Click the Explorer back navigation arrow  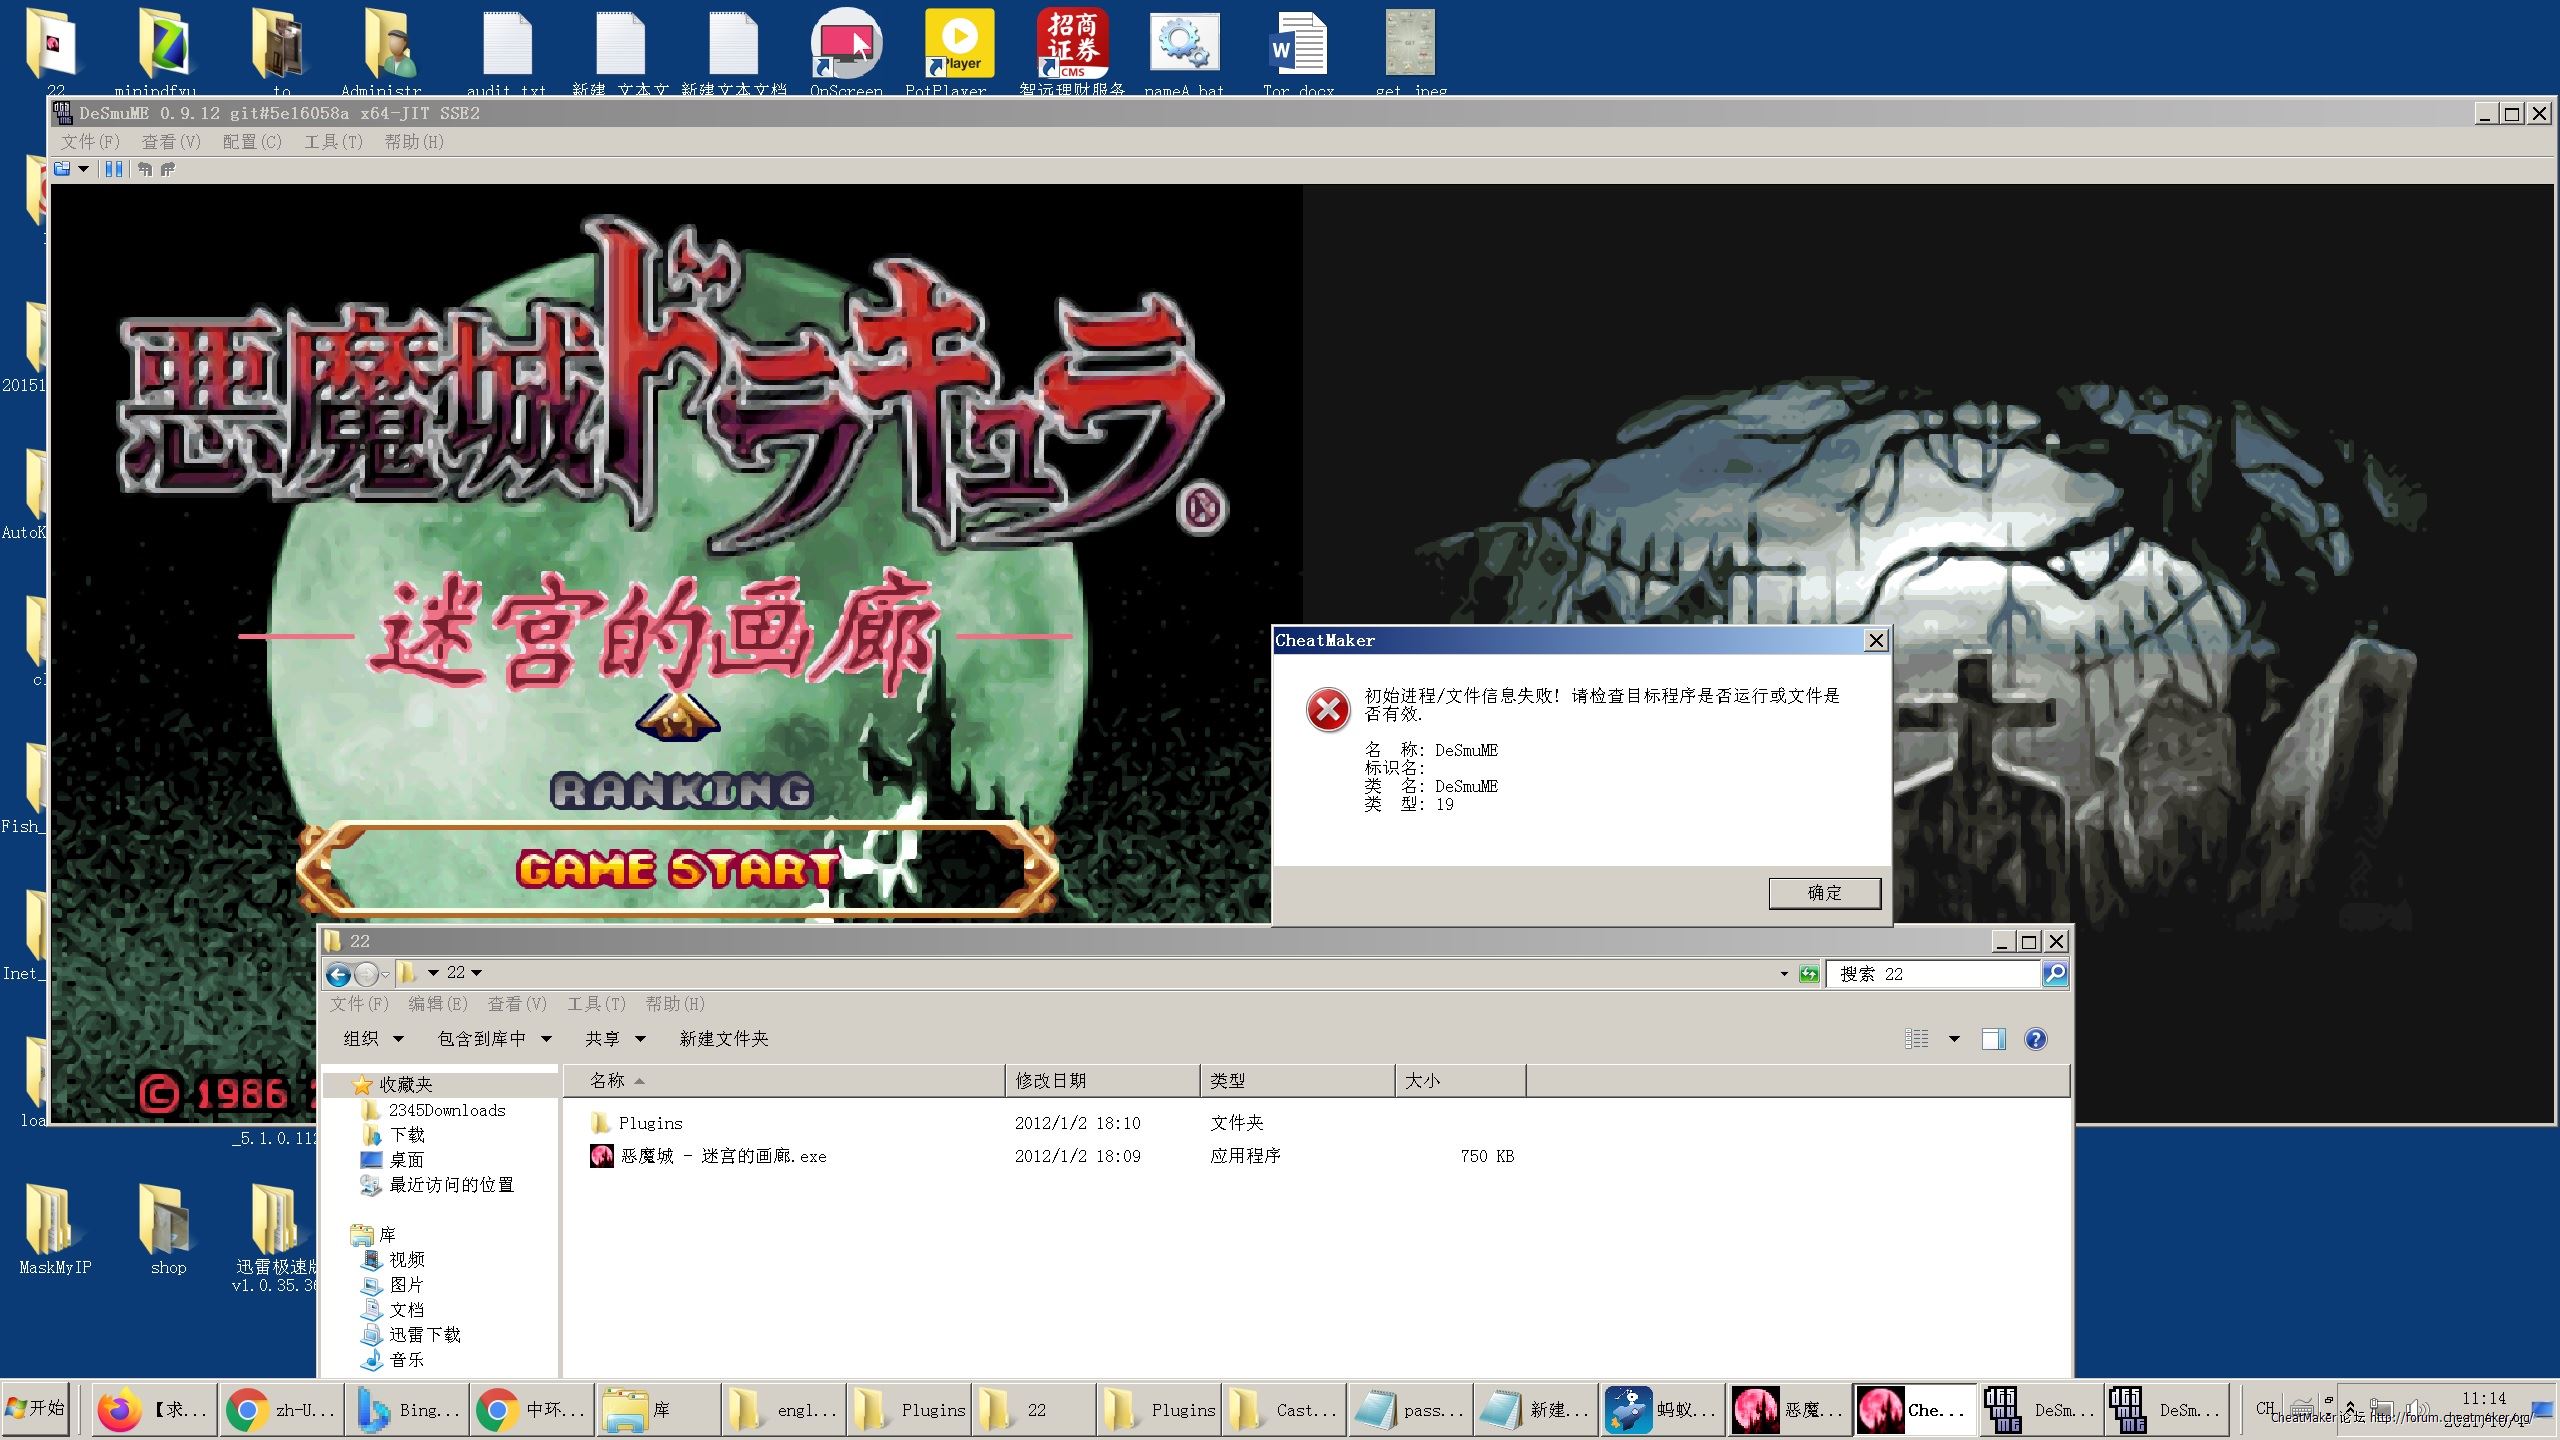339,974
